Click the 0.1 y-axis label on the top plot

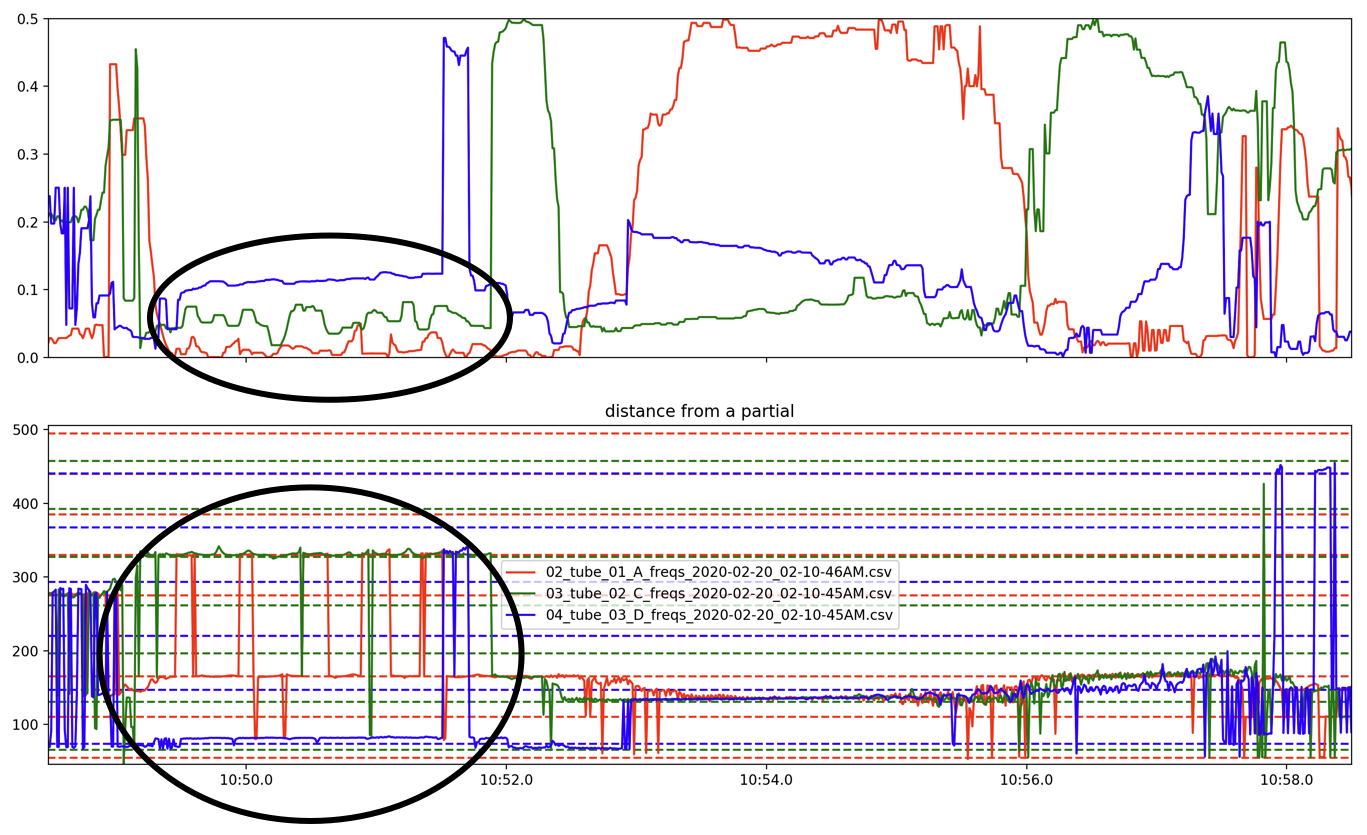26,290
